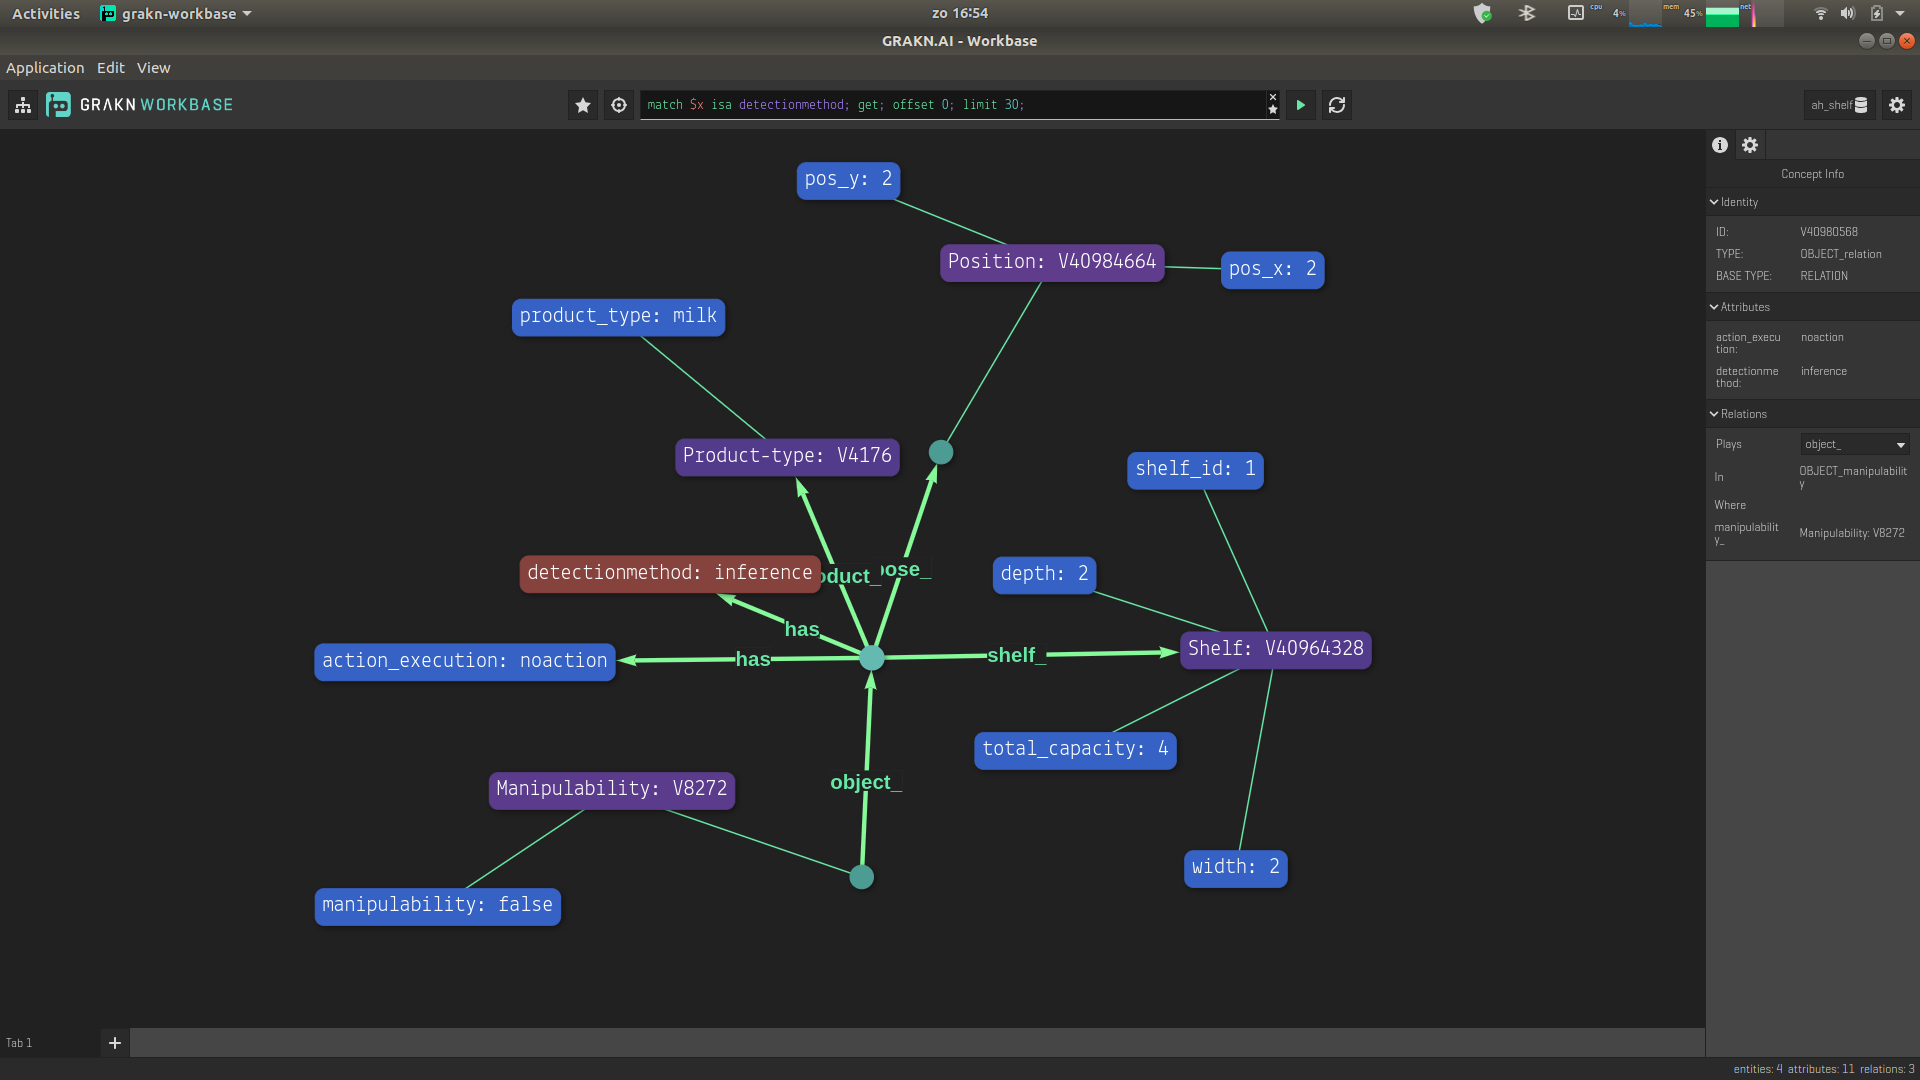Click the Manipulability V8272 node
The height and width of the screenshot is (1080, 1920).
pyautogui.click(x=612, y=789)
